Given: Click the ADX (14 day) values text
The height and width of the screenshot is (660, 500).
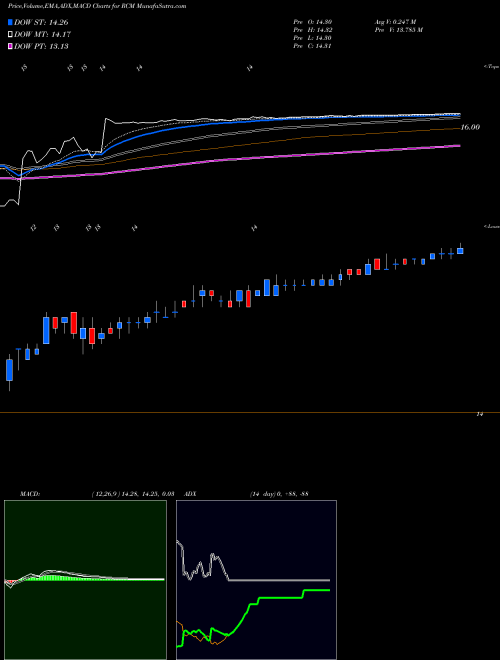Looking at the screenshot, I should (279, 494).
